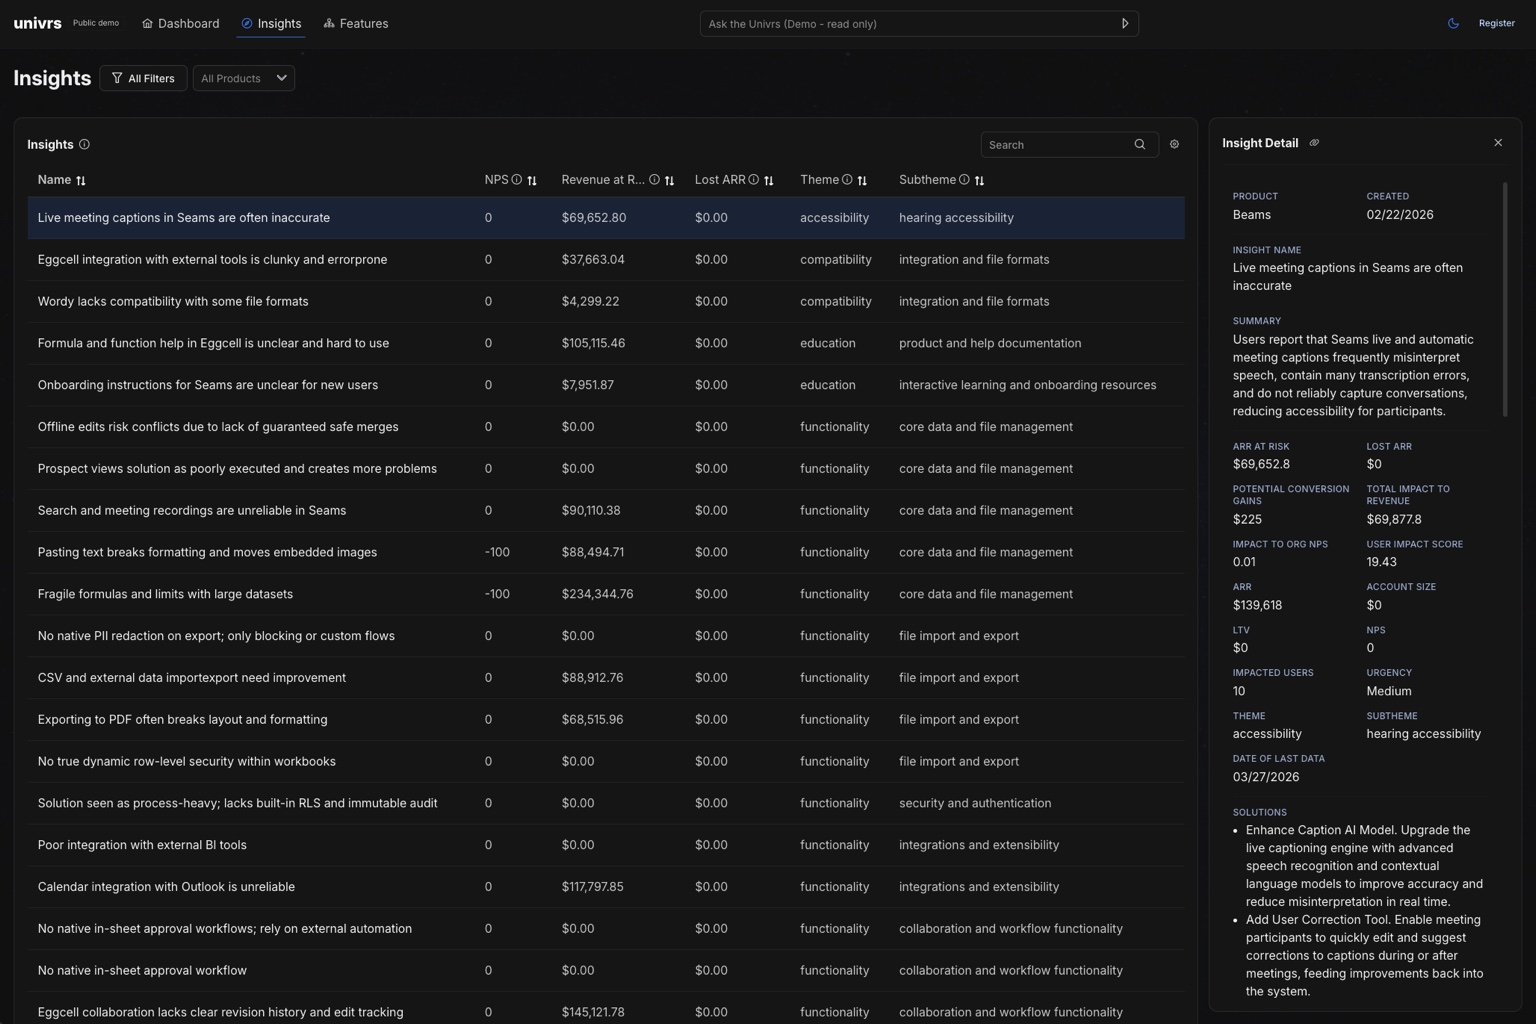The height and width of the screenshot is (1024, 1536).
Task: Click the 19.43 user impact score
Action: pyautogui.click(x=1382, y=562)
